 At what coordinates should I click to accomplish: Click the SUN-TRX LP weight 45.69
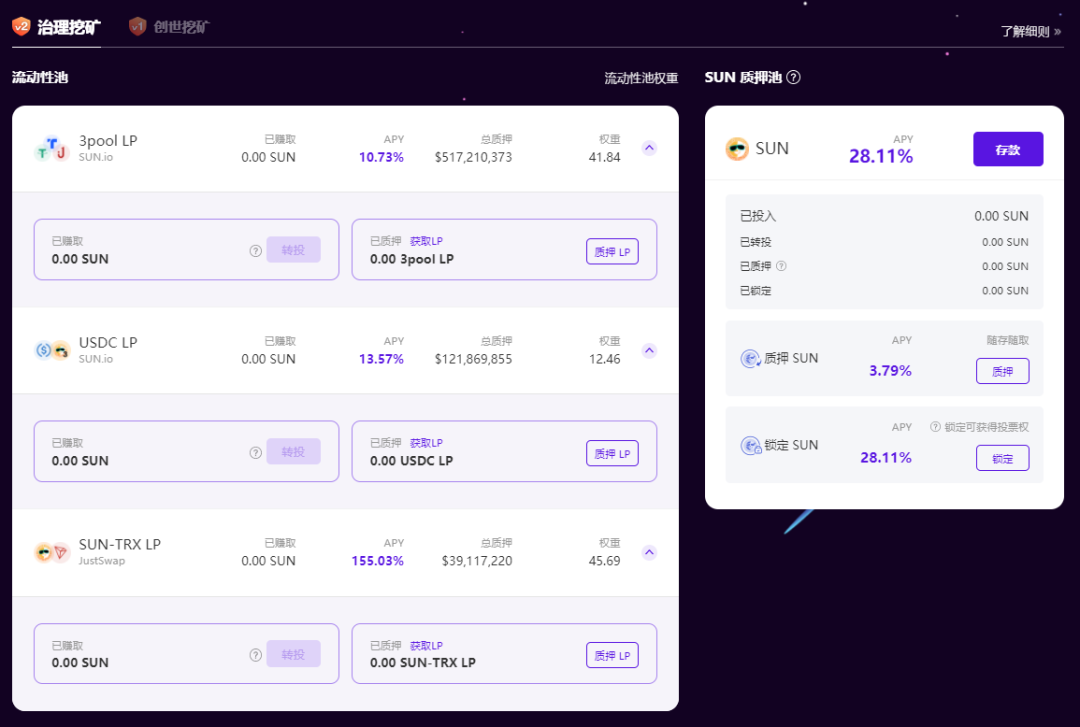click(604, 561)
